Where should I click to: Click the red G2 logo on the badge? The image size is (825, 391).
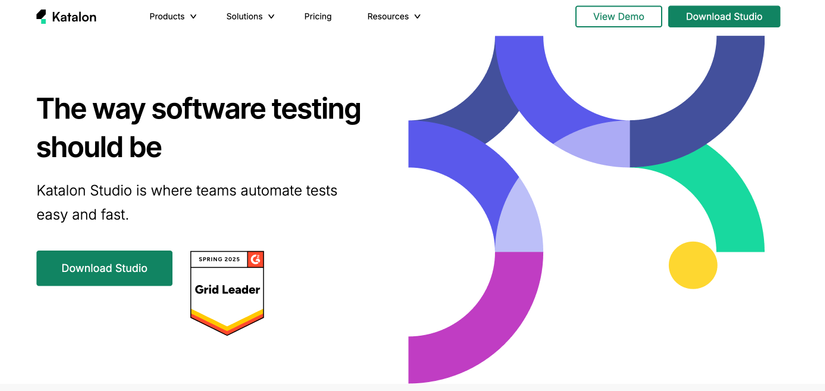click(x=256, y=259)
